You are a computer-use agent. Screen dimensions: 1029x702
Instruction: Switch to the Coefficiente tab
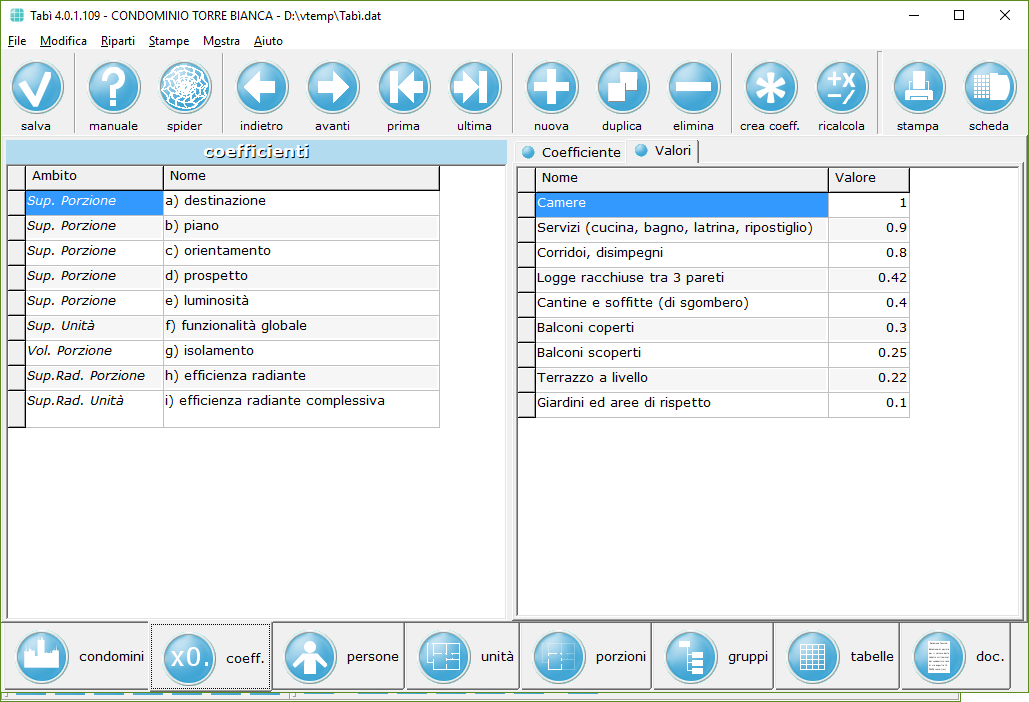[x=572, y=152]
